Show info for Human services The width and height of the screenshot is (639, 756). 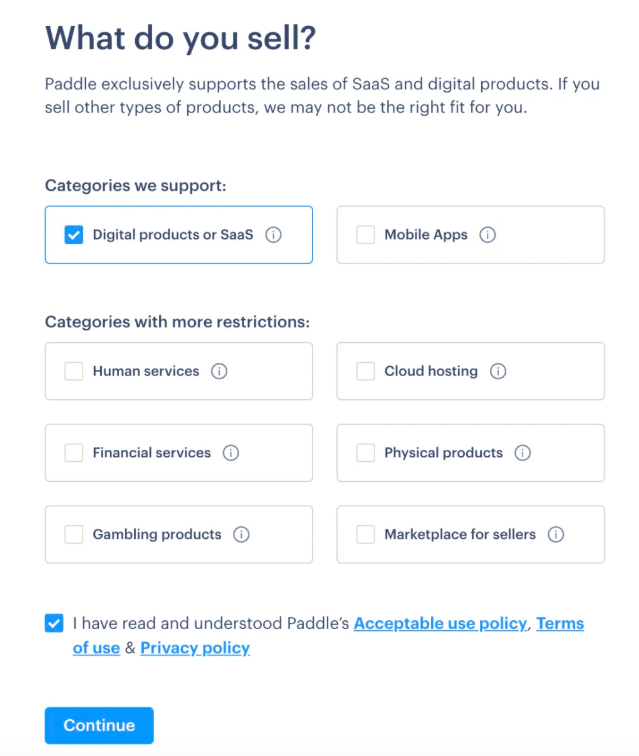219,371
